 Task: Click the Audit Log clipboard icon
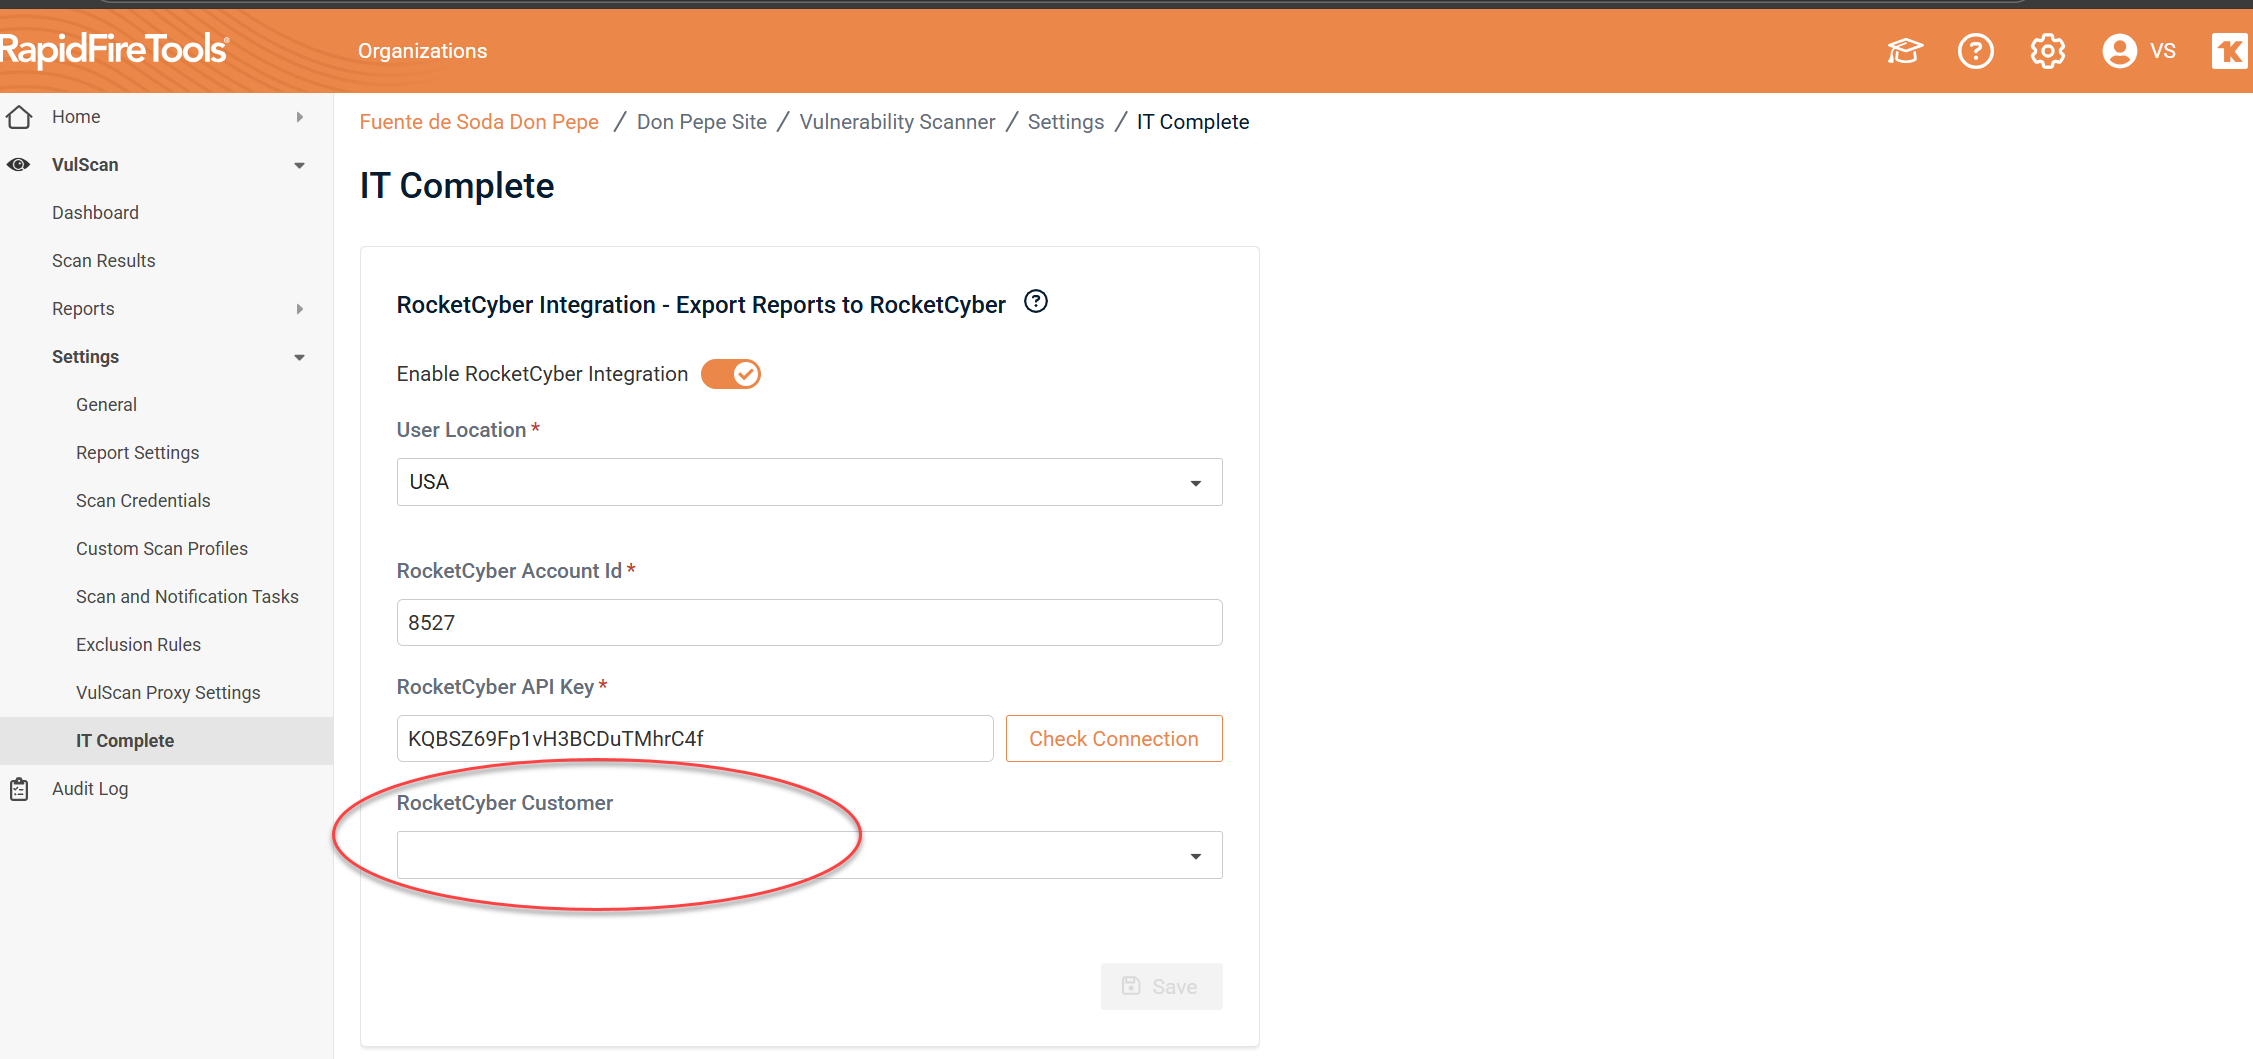[x=19, y=789]
